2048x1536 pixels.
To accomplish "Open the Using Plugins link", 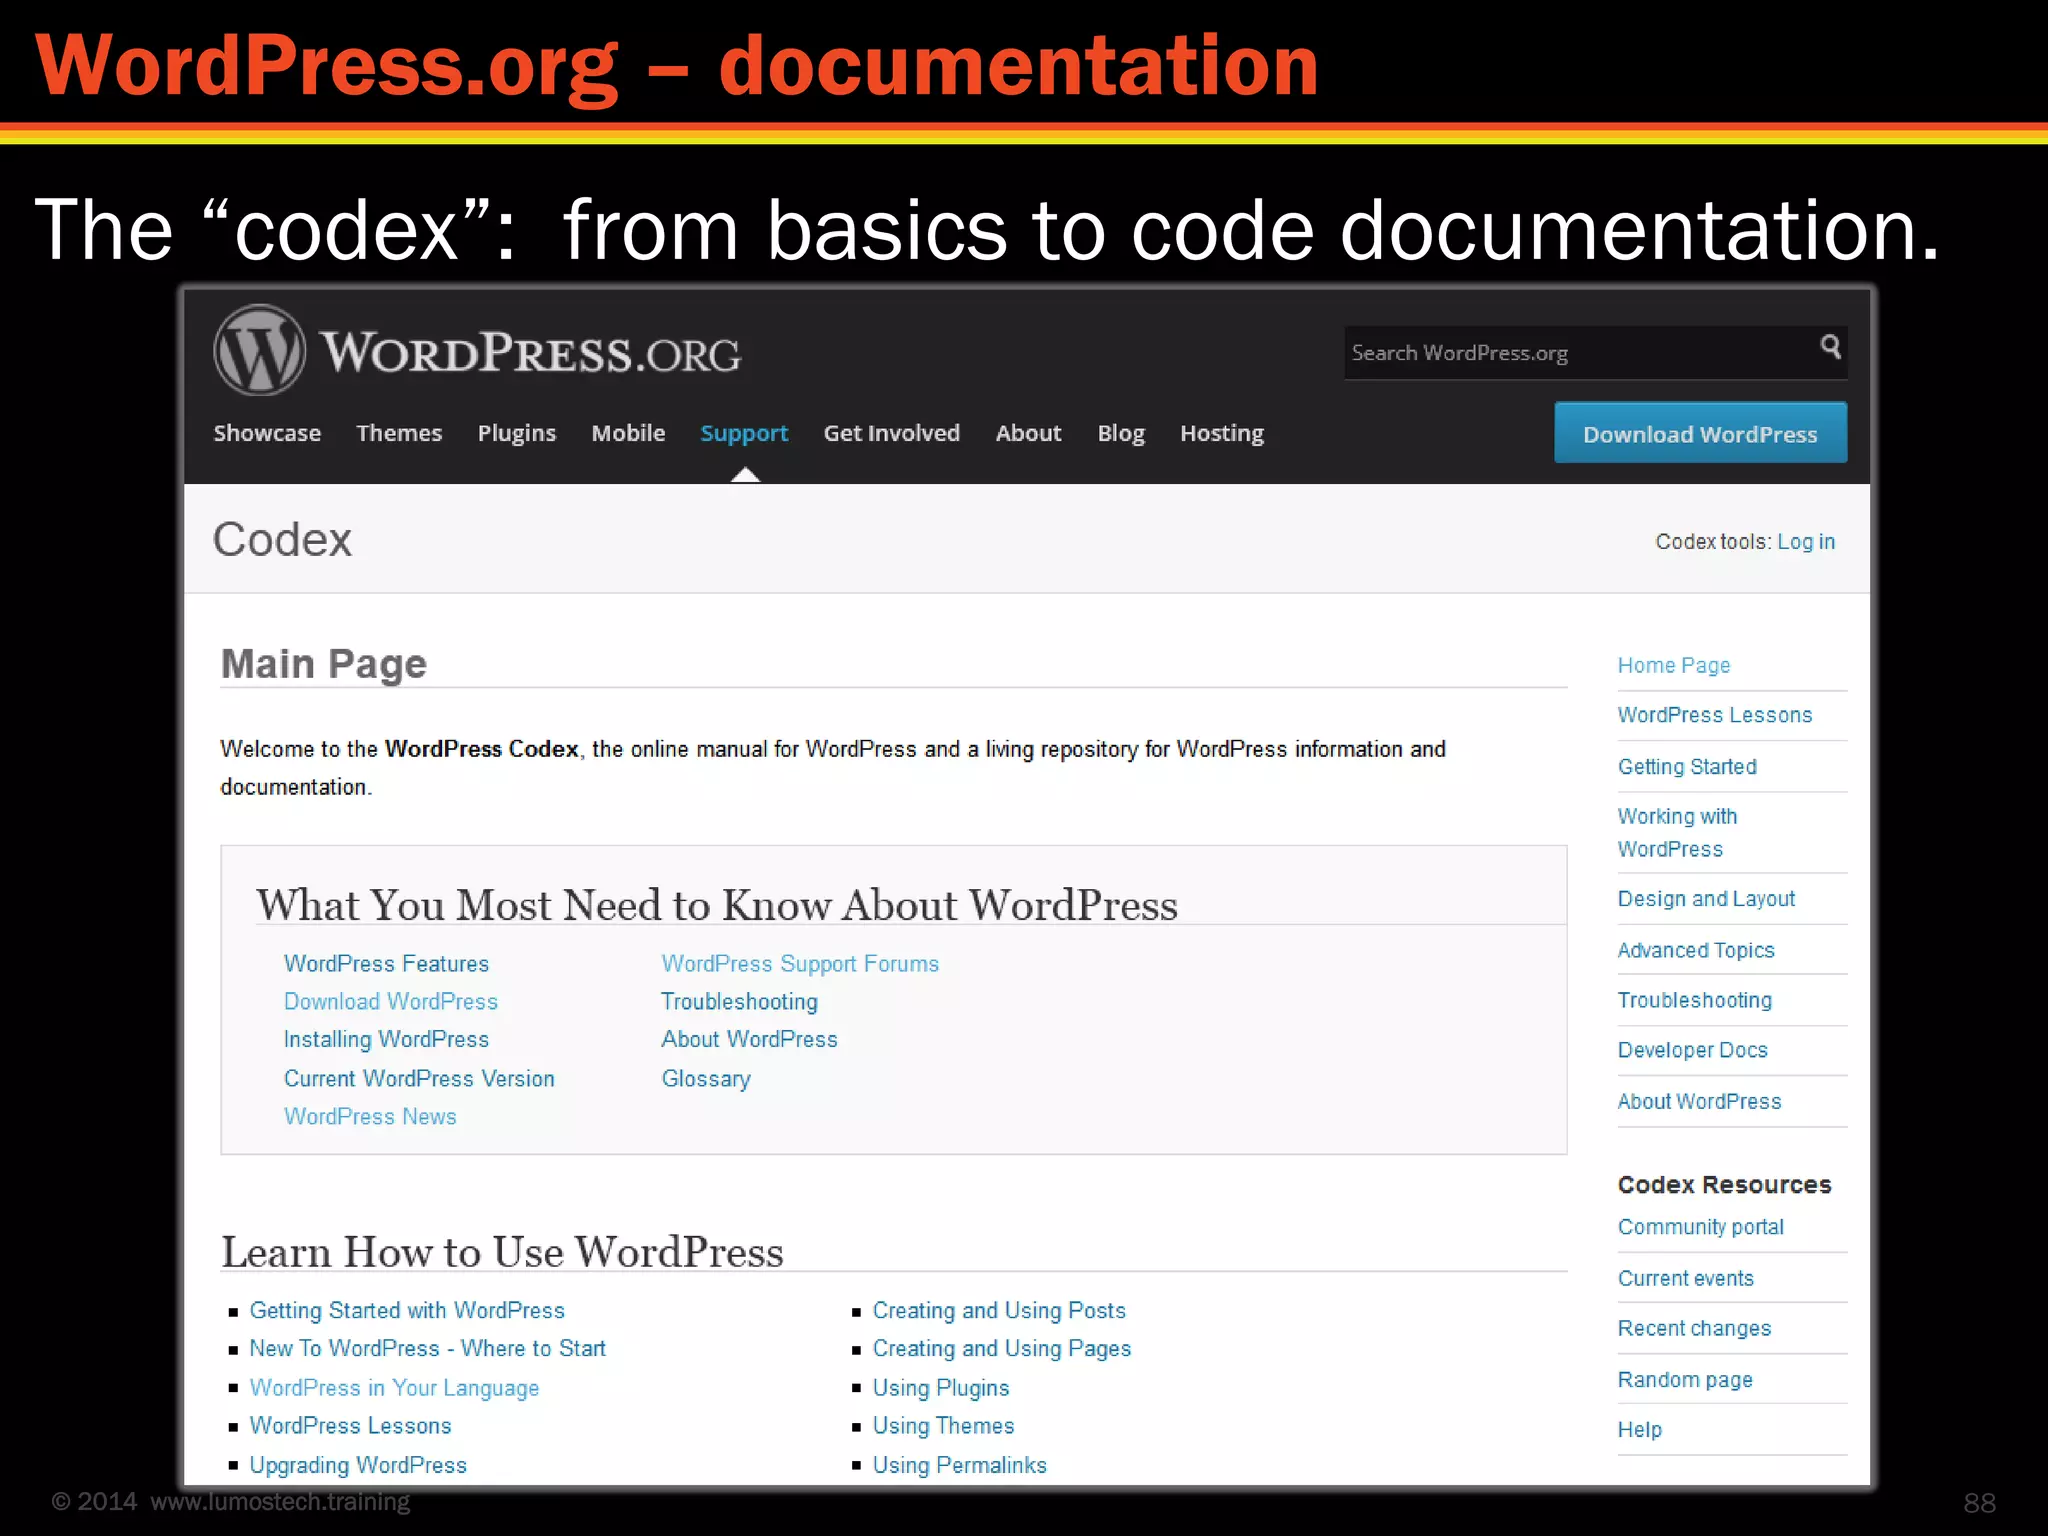I will click(x=940, y=1387).
